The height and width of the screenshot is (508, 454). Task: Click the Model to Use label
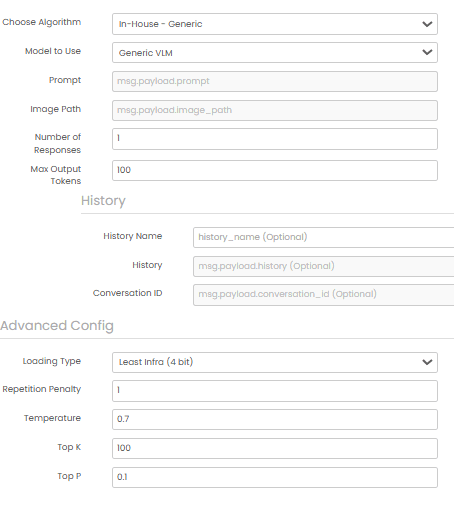click(x=53, y=51)
